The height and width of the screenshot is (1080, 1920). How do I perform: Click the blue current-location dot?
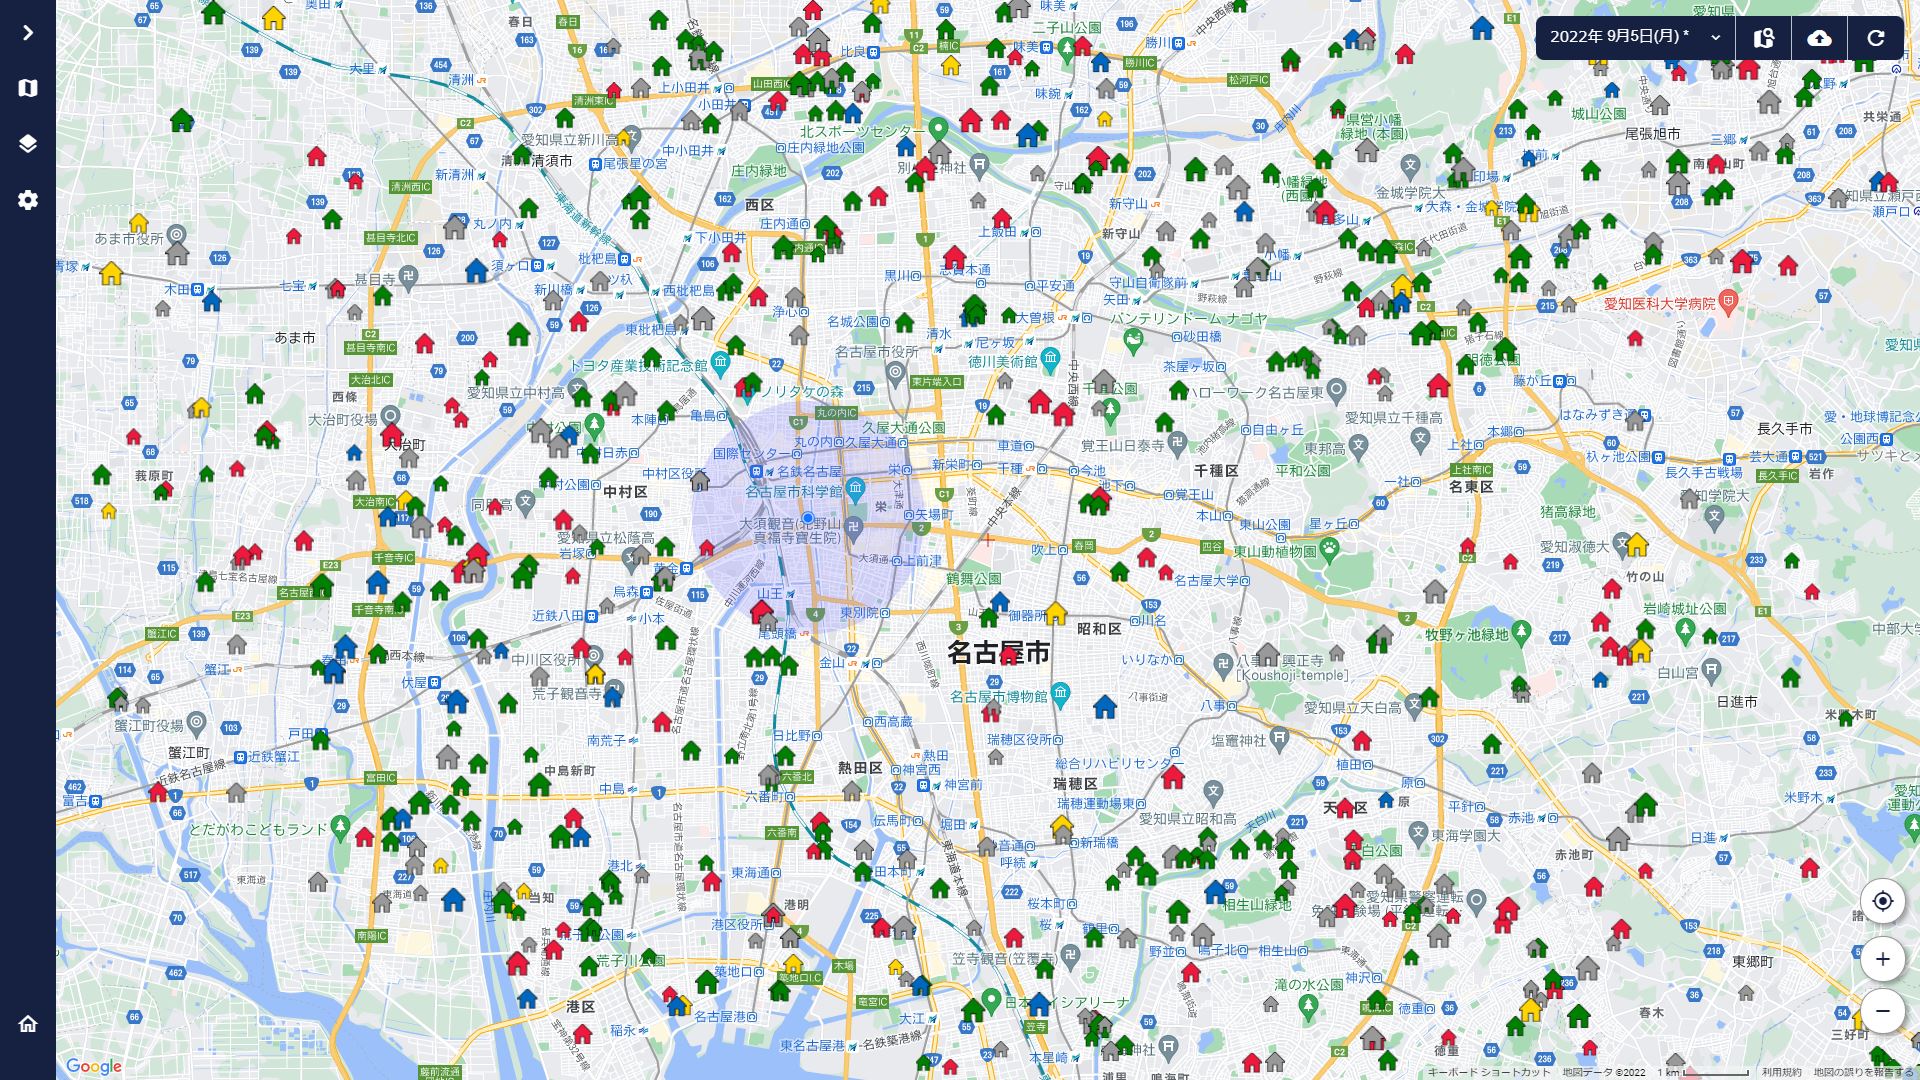pyautogui.click(x=807, y=518)
